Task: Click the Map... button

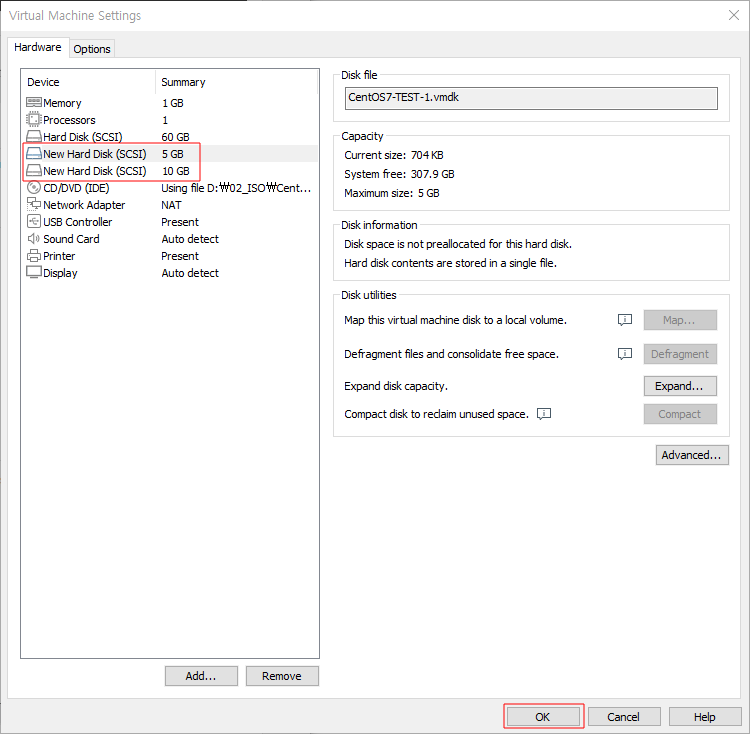Action: [x=680, y=320]
